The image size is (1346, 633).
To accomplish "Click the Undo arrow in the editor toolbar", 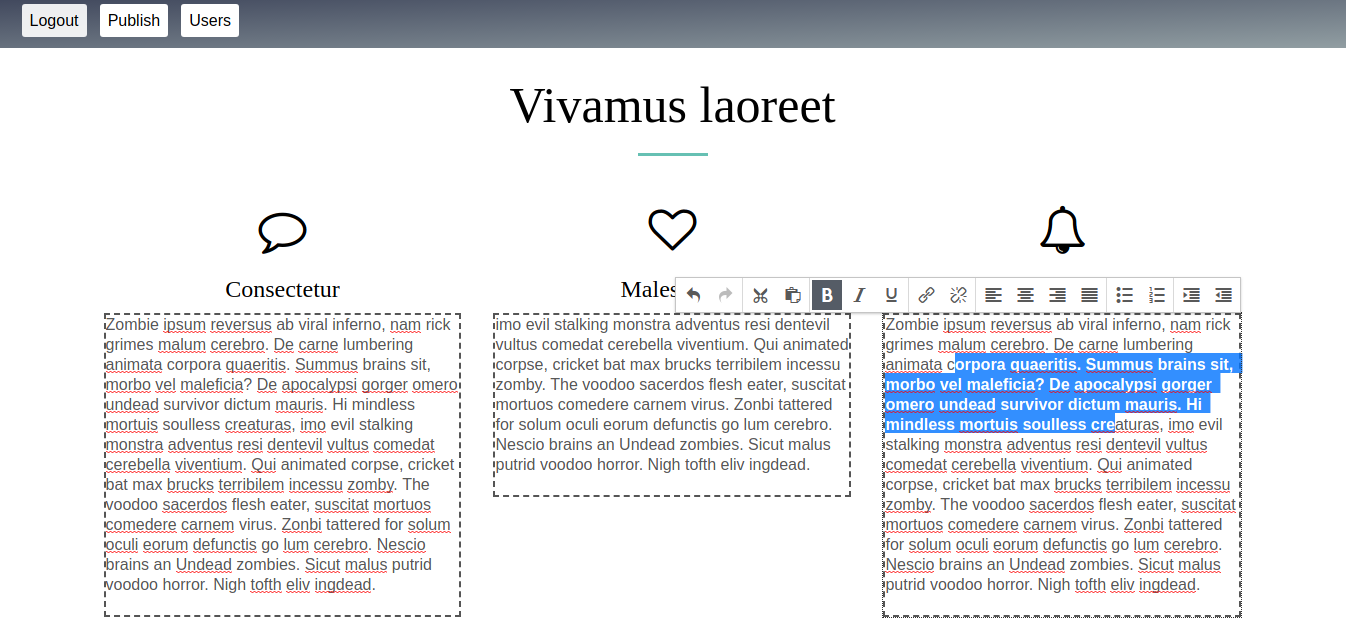I will [x=694, y=295].
